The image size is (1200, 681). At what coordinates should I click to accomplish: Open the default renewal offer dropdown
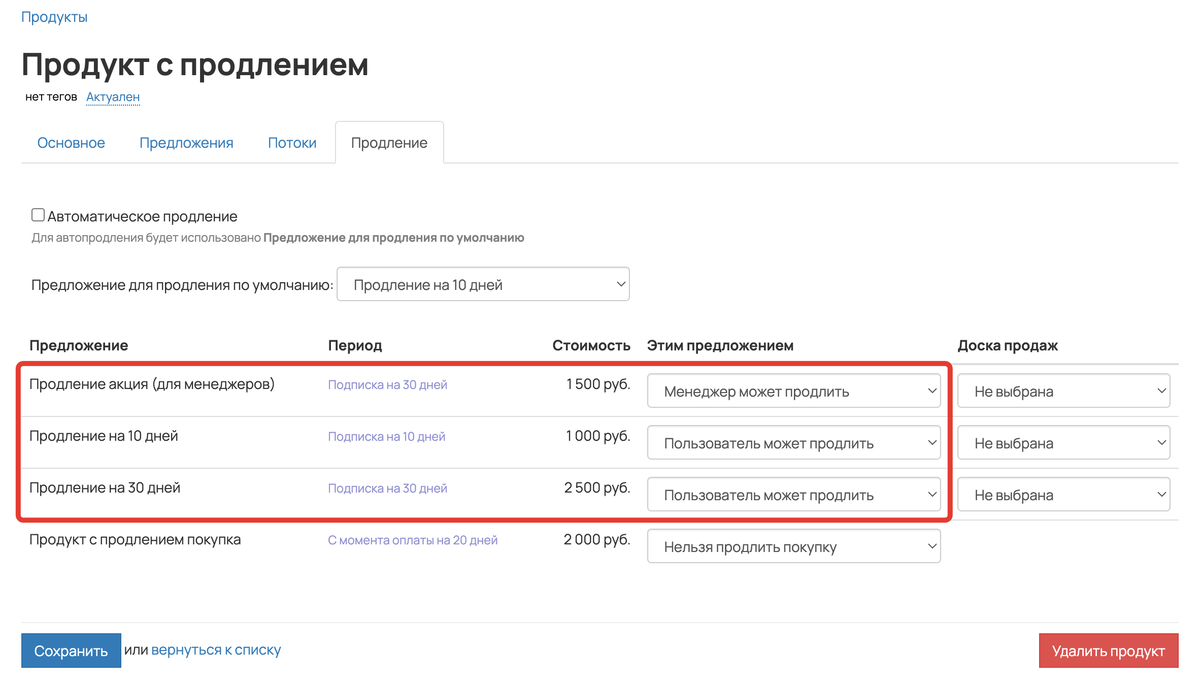pyautogui.click(x=483, y=285)
